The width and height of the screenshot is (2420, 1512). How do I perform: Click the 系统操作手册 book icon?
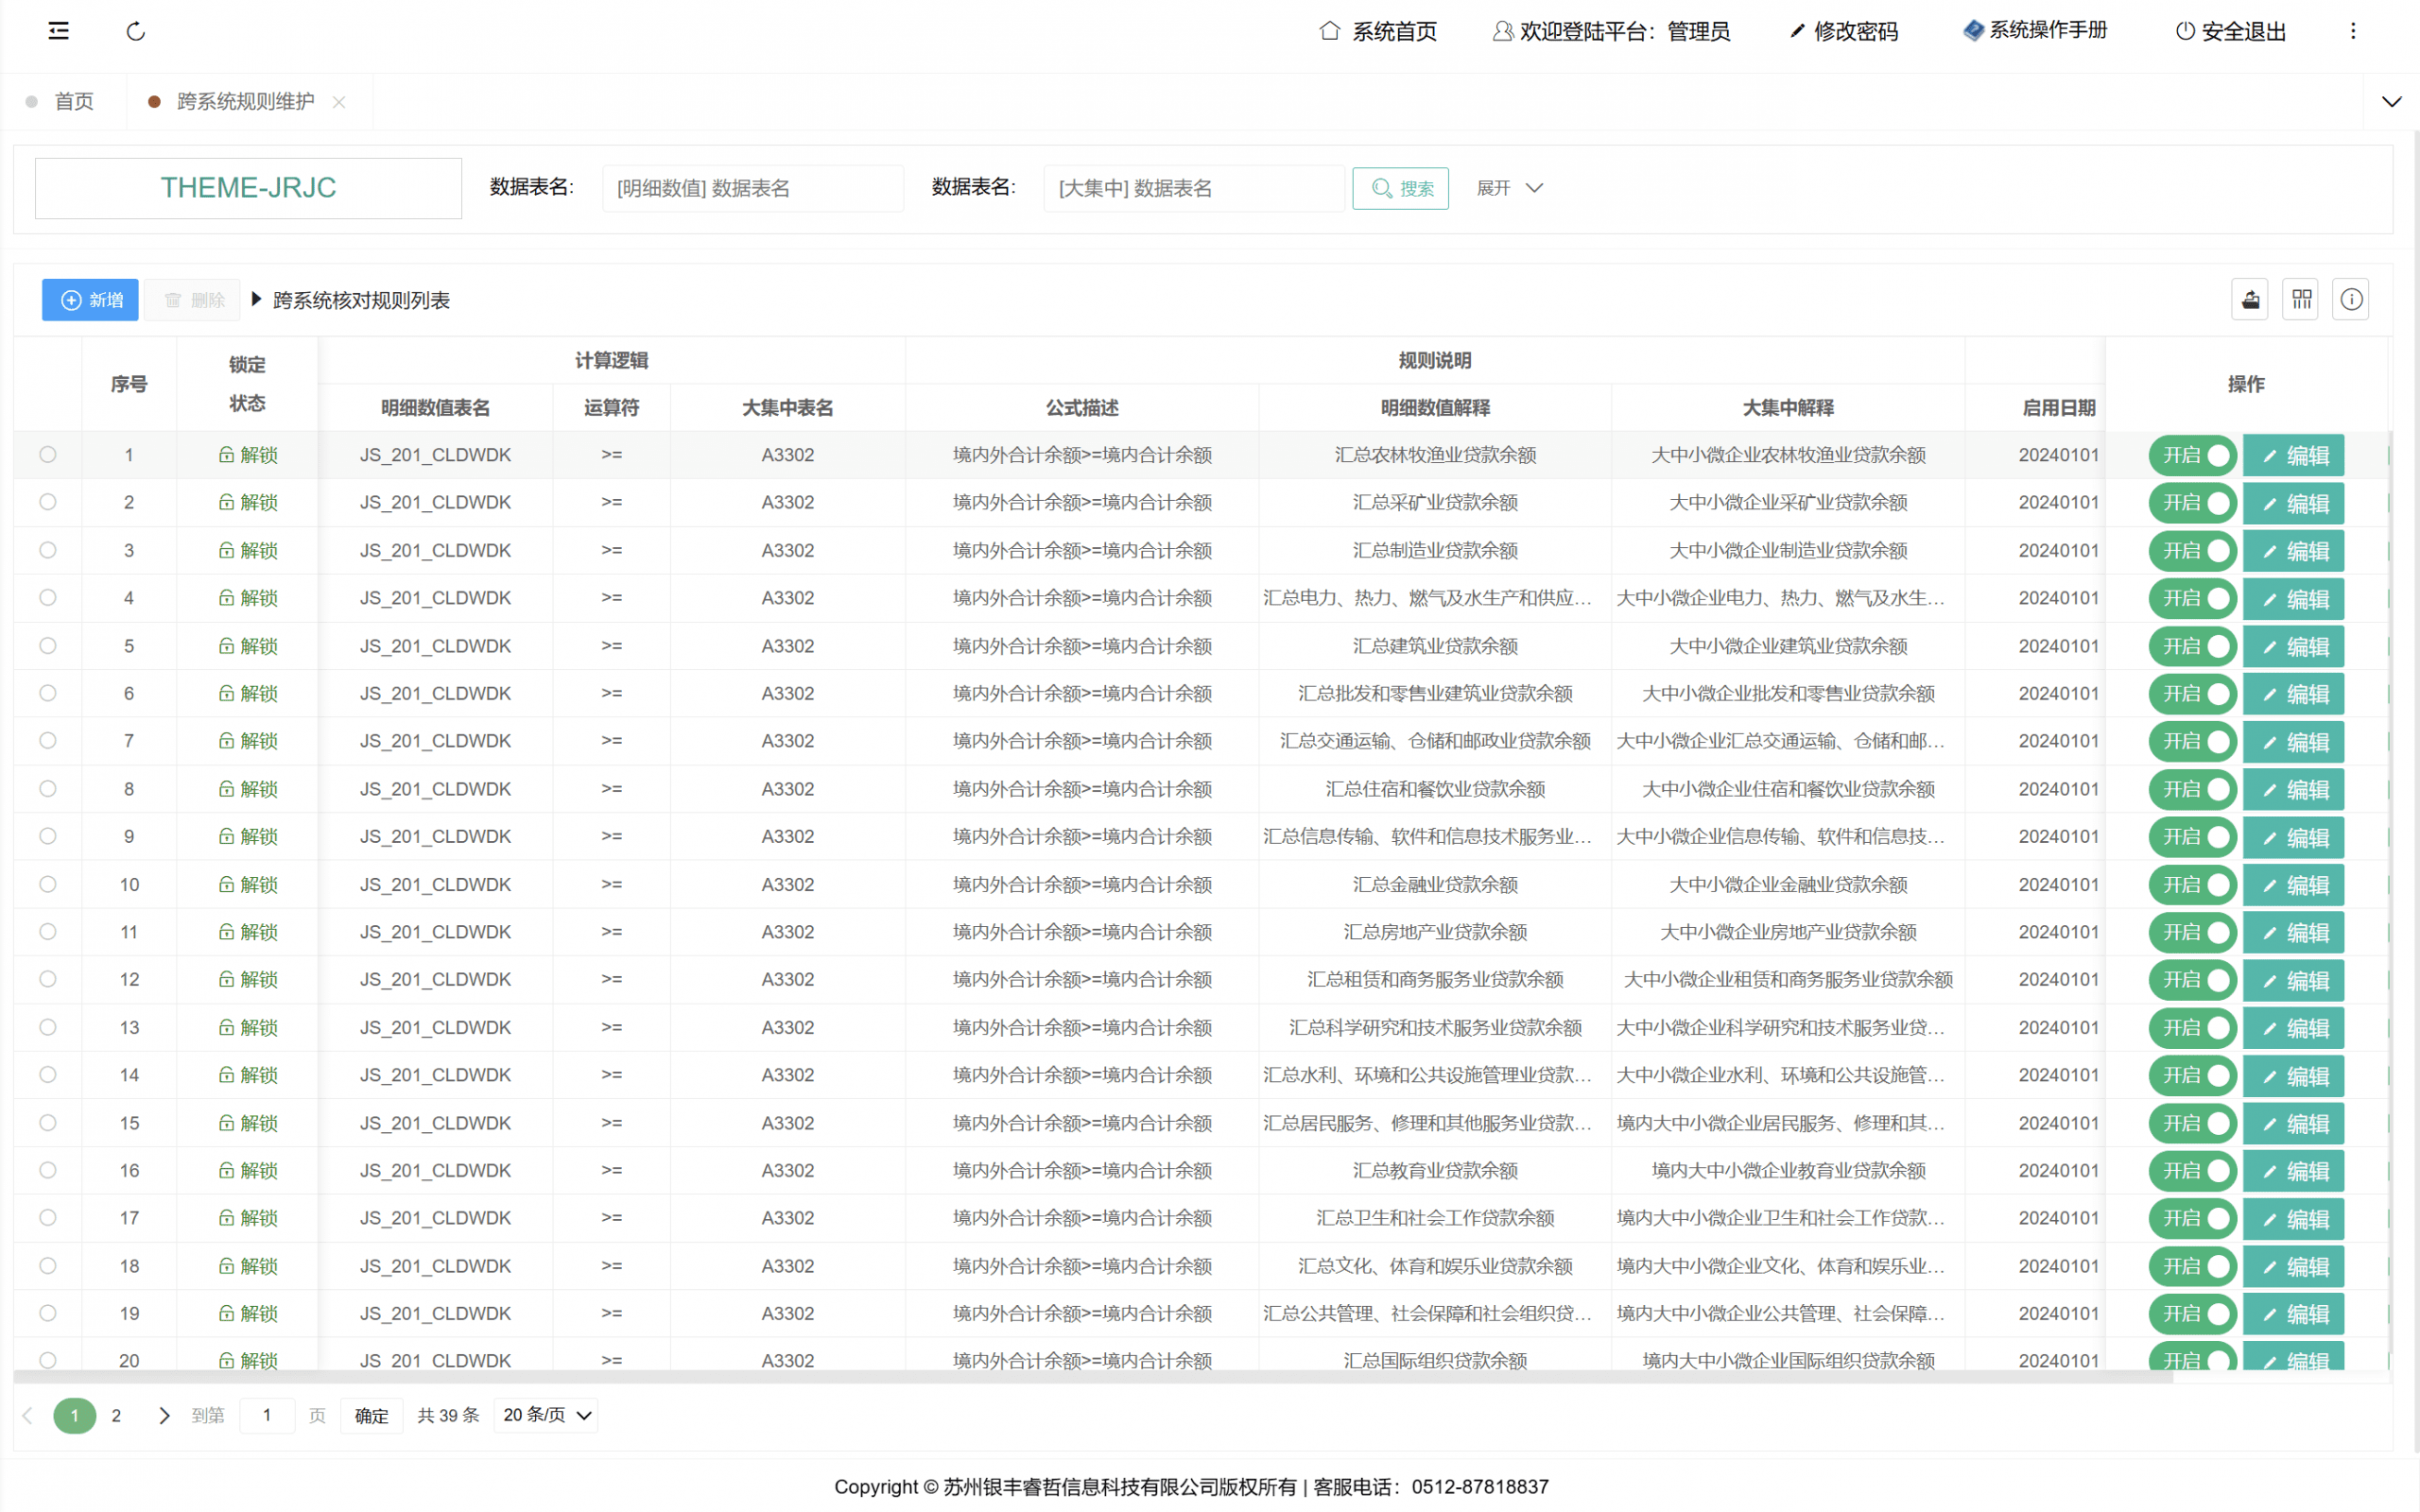pyautogui.click(x=1973, y=31)
